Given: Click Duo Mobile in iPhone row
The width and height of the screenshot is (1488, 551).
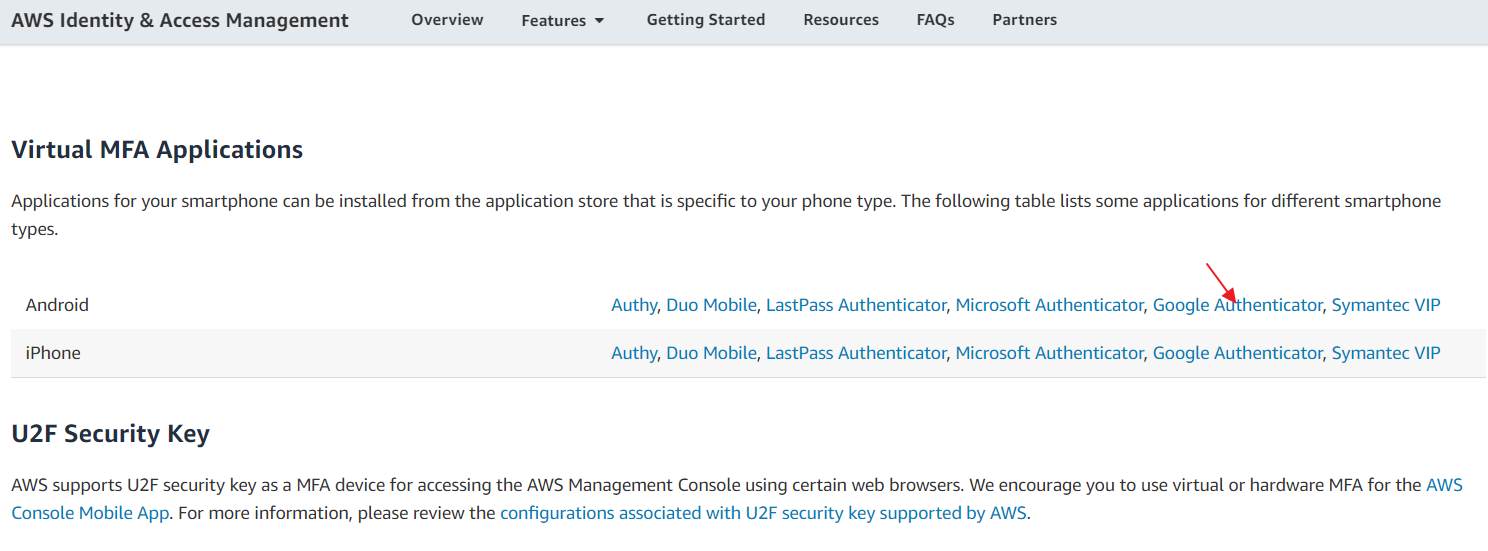Looking at the screenshot, I should [711, 353].
